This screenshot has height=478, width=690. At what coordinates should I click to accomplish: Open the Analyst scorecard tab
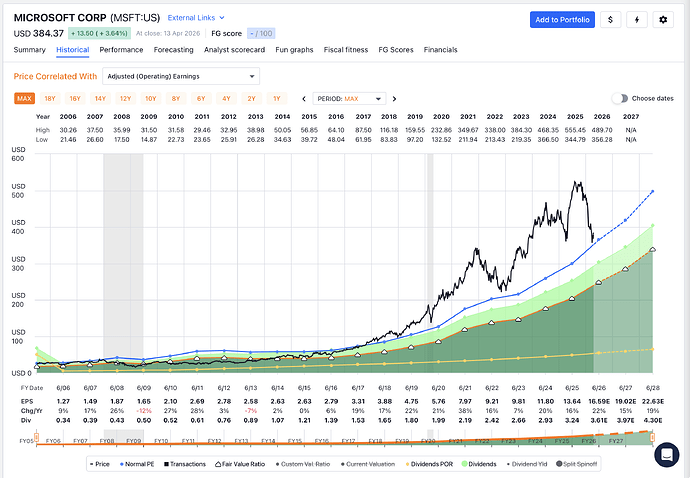pos(235,49)
